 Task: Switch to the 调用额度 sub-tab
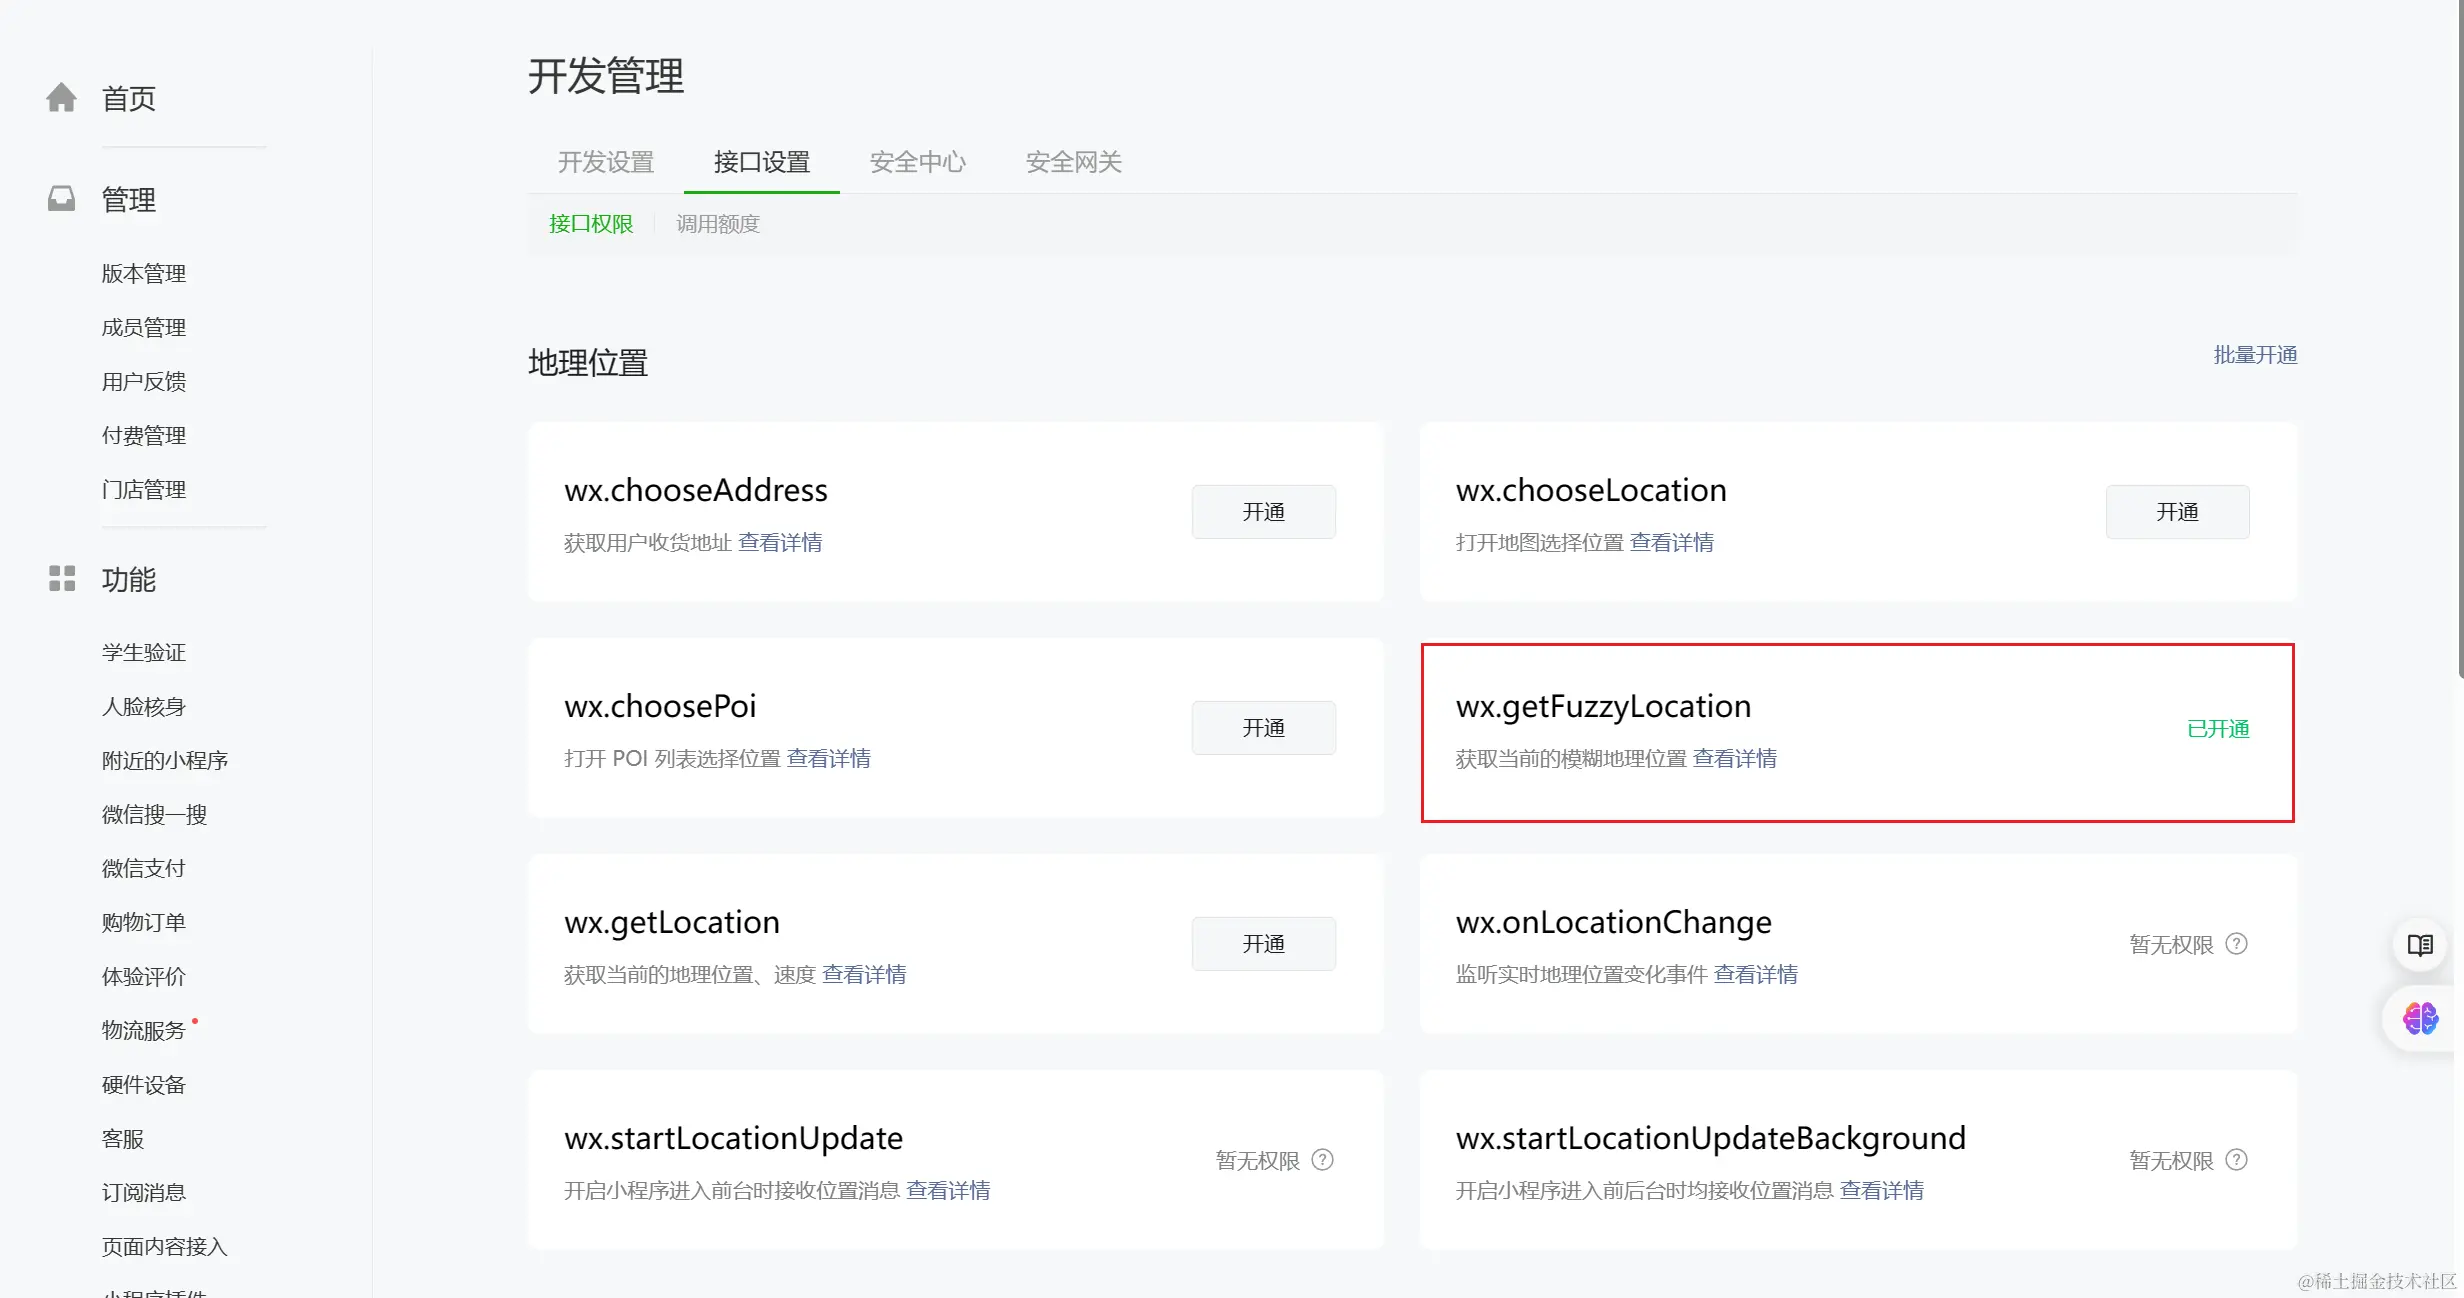(718, 223)
